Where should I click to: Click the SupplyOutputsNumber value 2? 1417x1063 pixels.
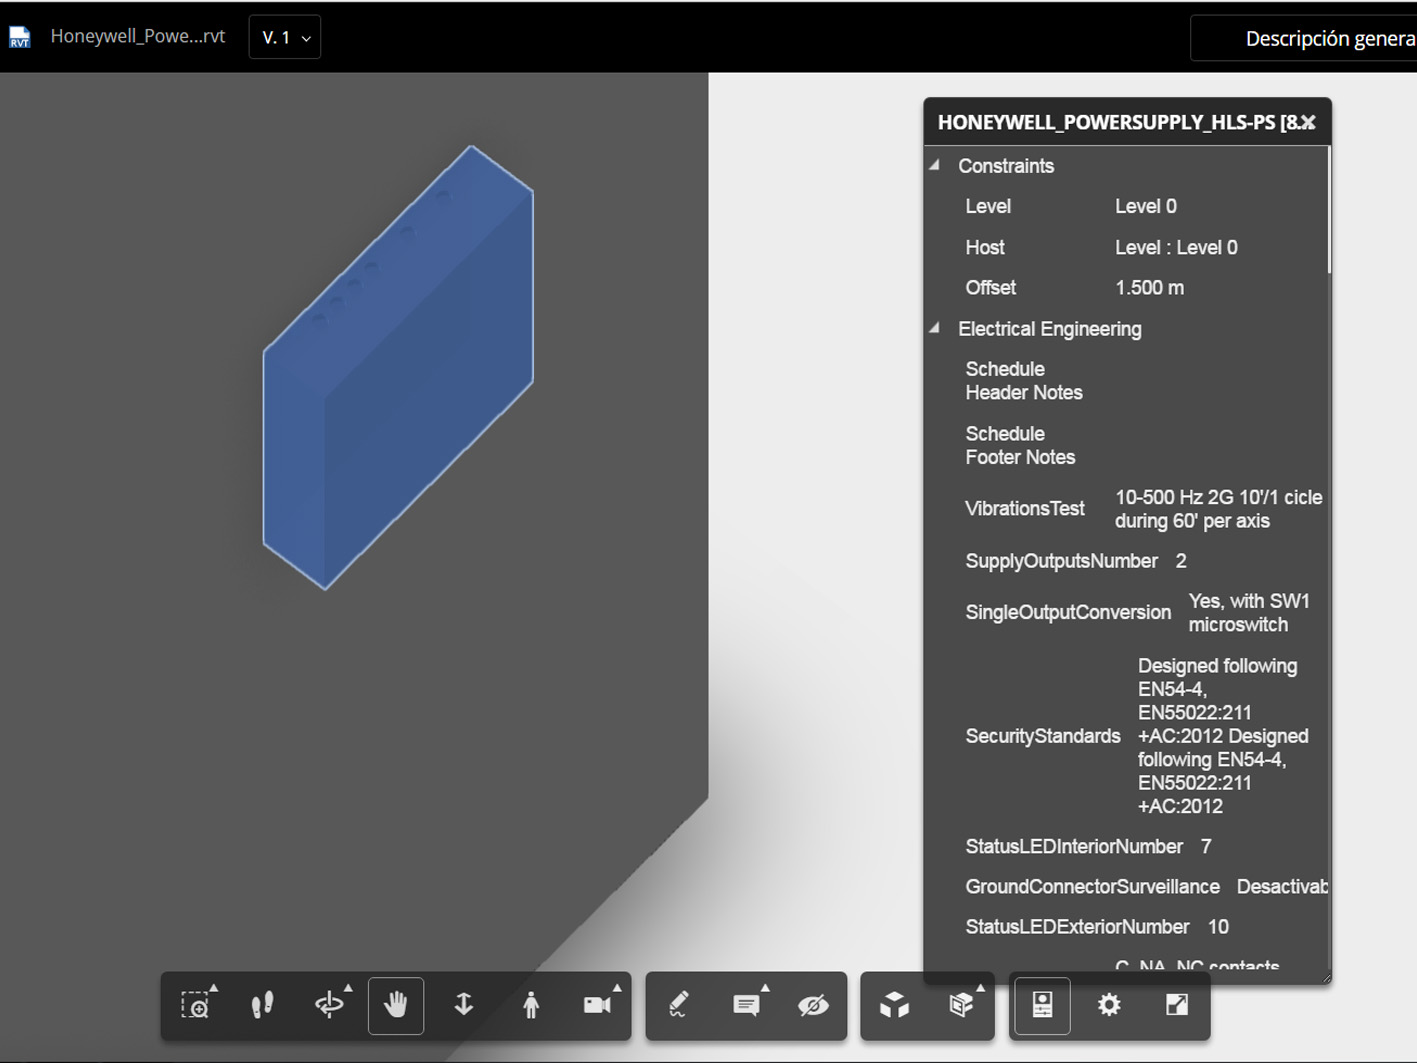point(1181,561)
